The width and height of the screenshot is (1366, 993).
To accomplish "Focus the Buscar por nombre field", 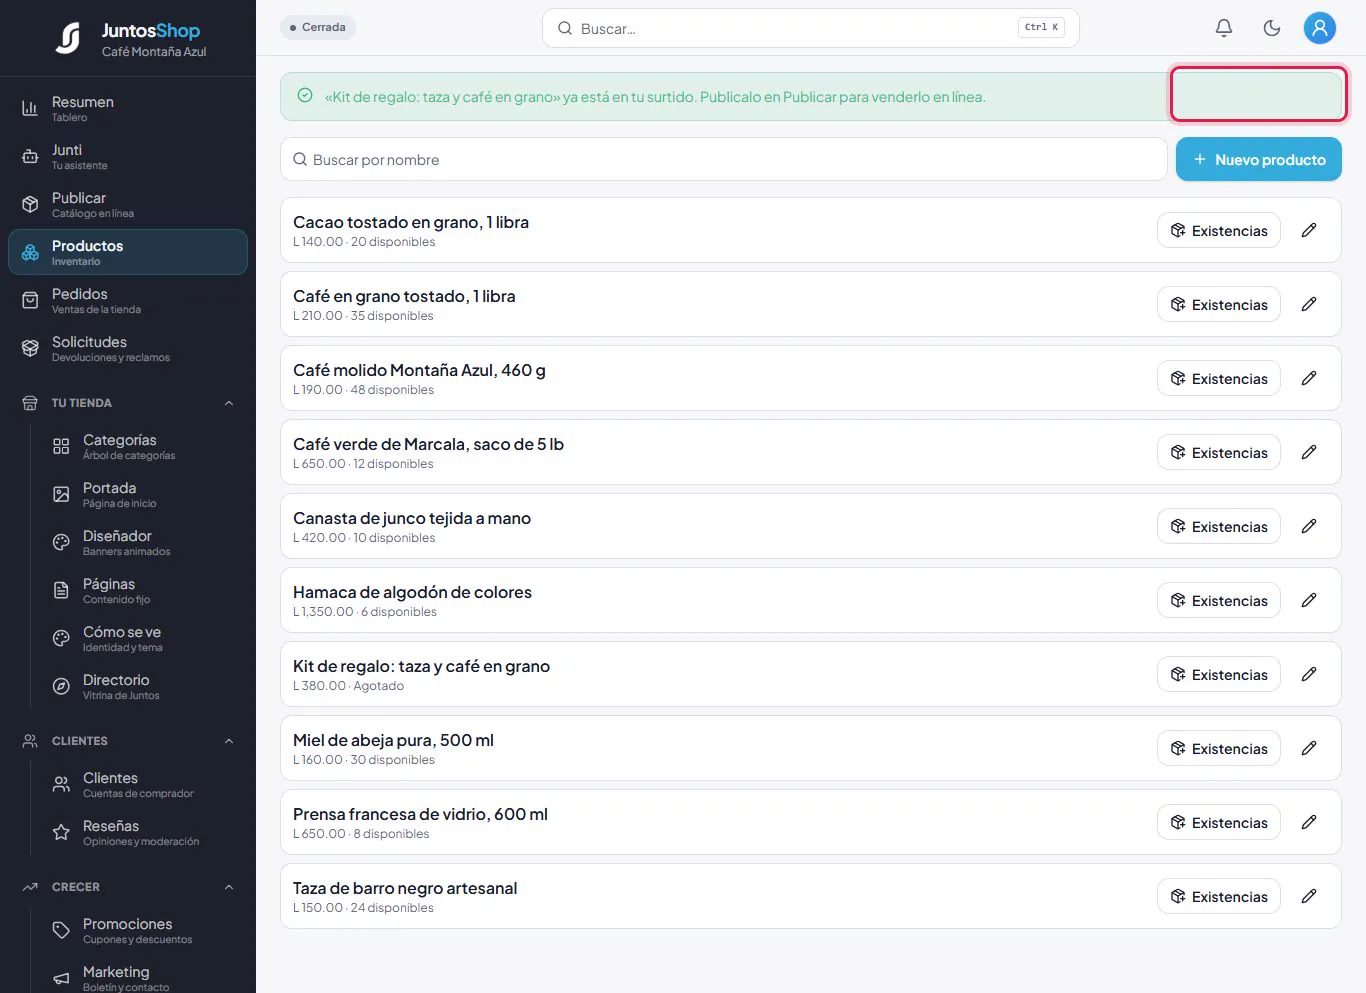I will tap(724, 159).
